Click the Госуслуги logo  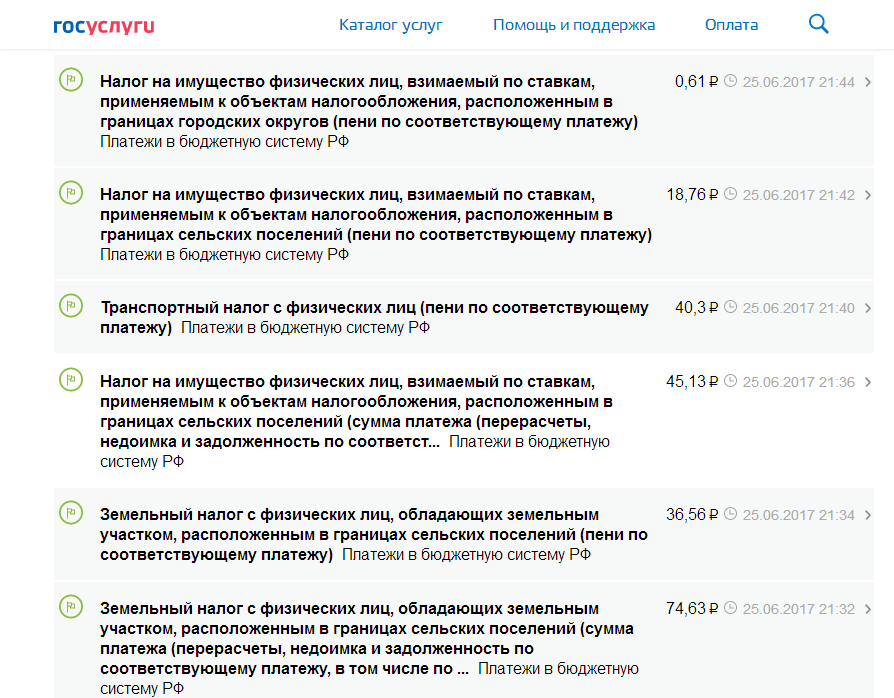tap(104, 25)
